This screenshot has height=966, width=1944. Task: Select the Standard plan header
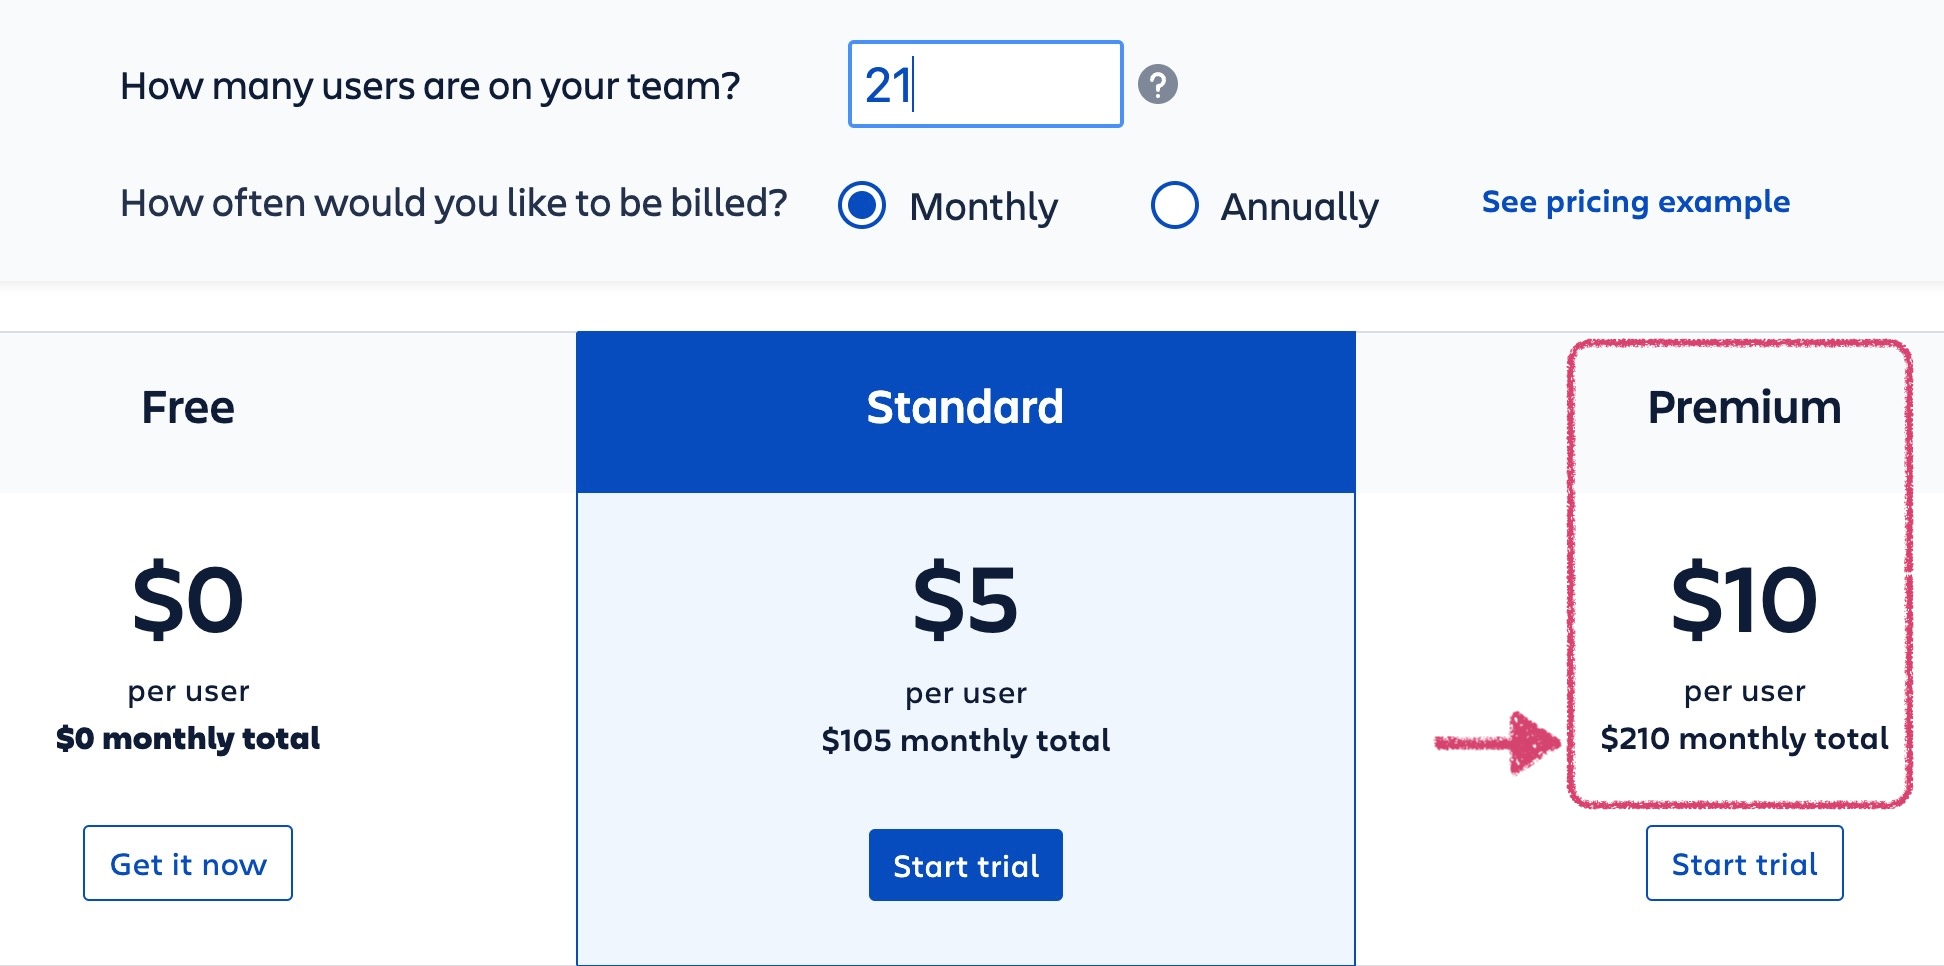coord(965,408)
